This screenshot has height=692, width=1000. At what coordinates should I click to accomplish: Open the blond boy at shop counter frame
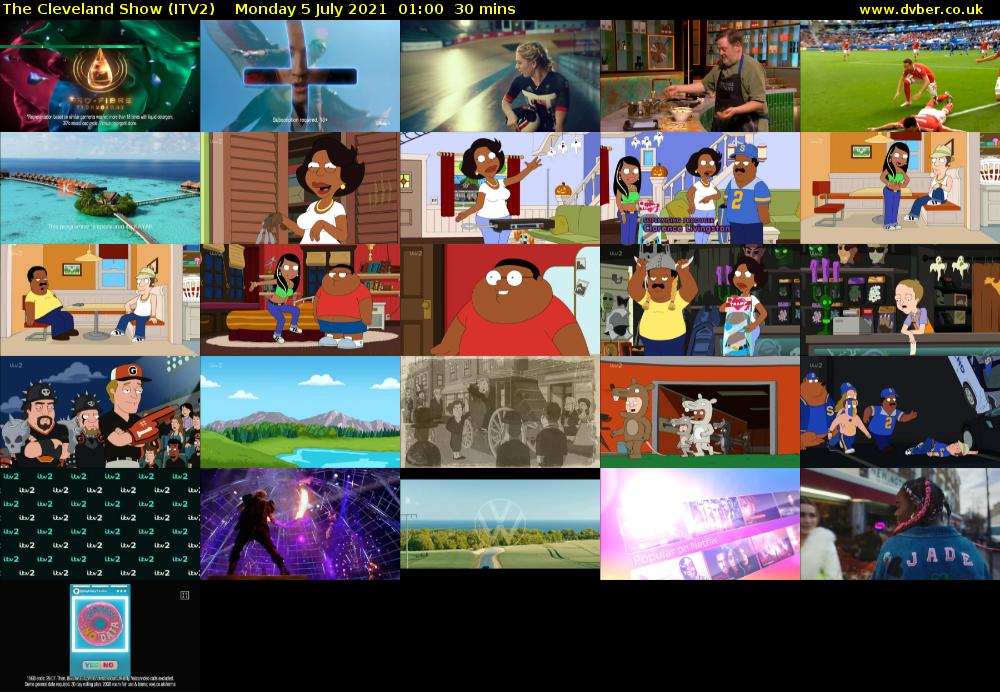[900, 300]
